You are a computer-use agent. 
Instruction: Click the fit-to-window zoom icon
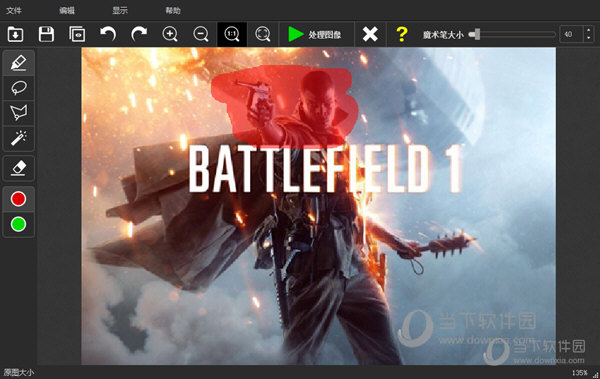(262, 34)
